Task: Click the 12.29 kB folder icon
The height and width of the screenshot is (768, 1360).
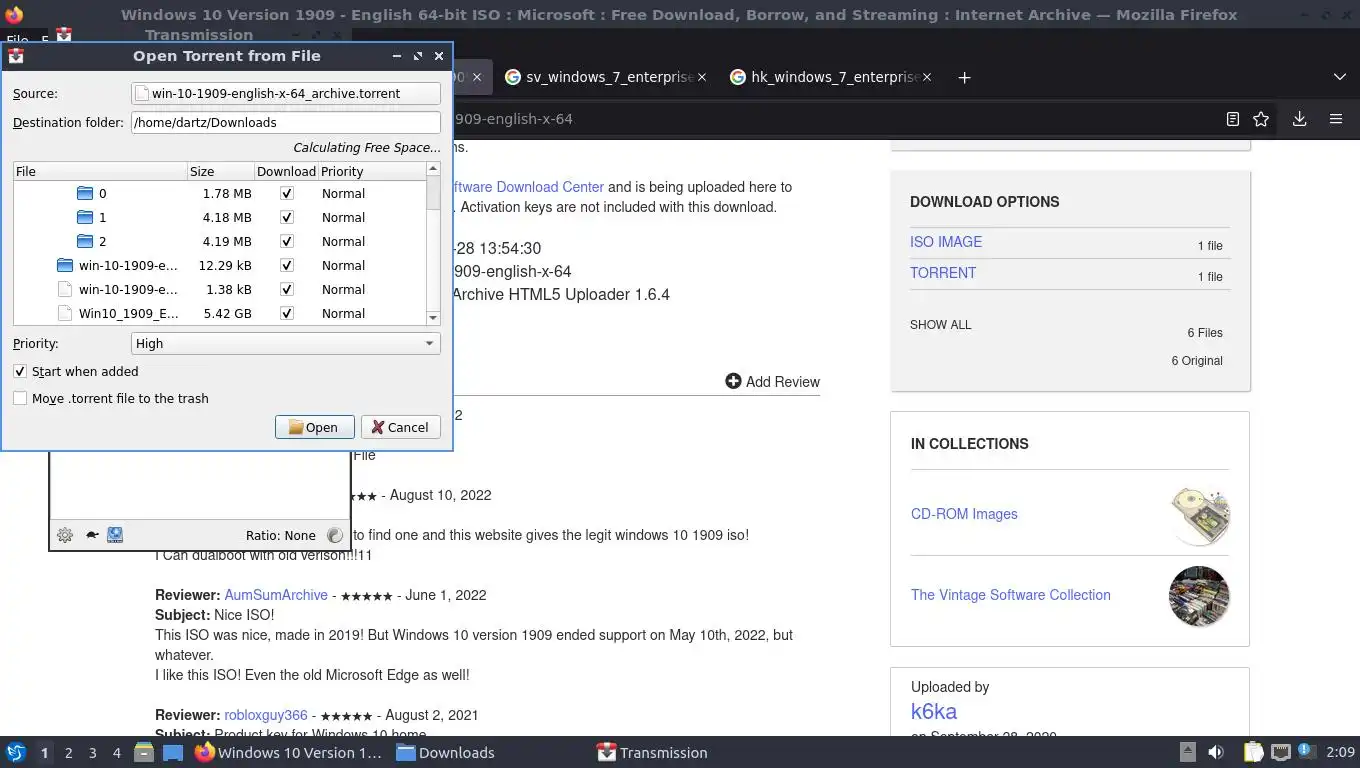Action: 65,265
